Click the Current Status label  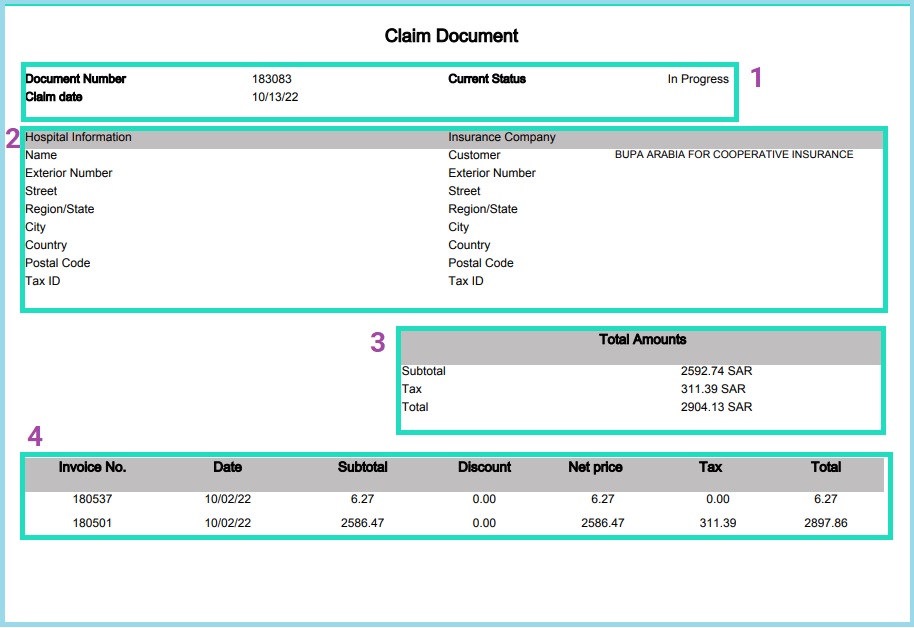point(487,79)
